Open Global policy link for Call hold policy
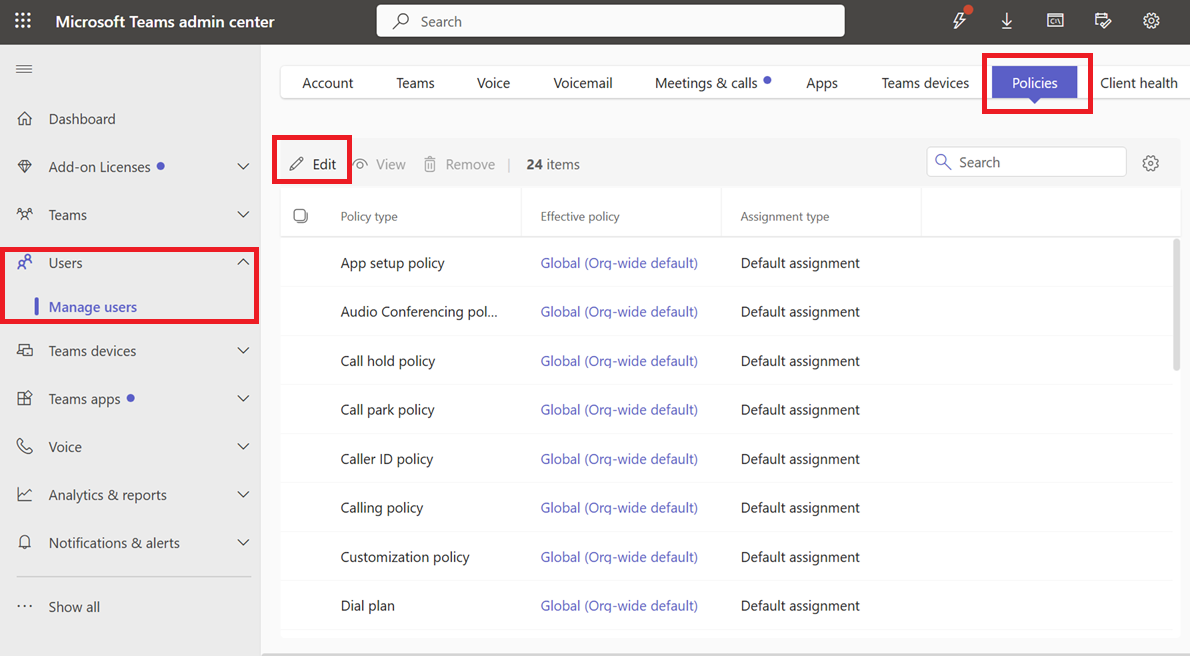 coord(619,361)
